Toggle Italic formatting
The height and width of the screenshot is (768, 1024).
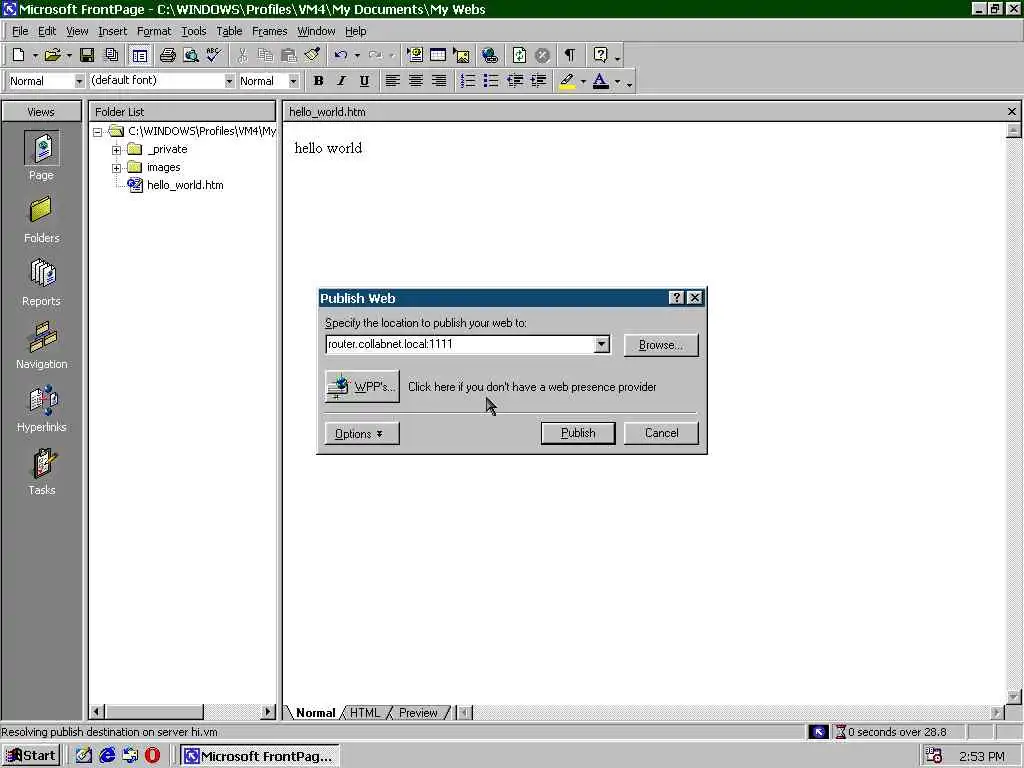point(341,81)
